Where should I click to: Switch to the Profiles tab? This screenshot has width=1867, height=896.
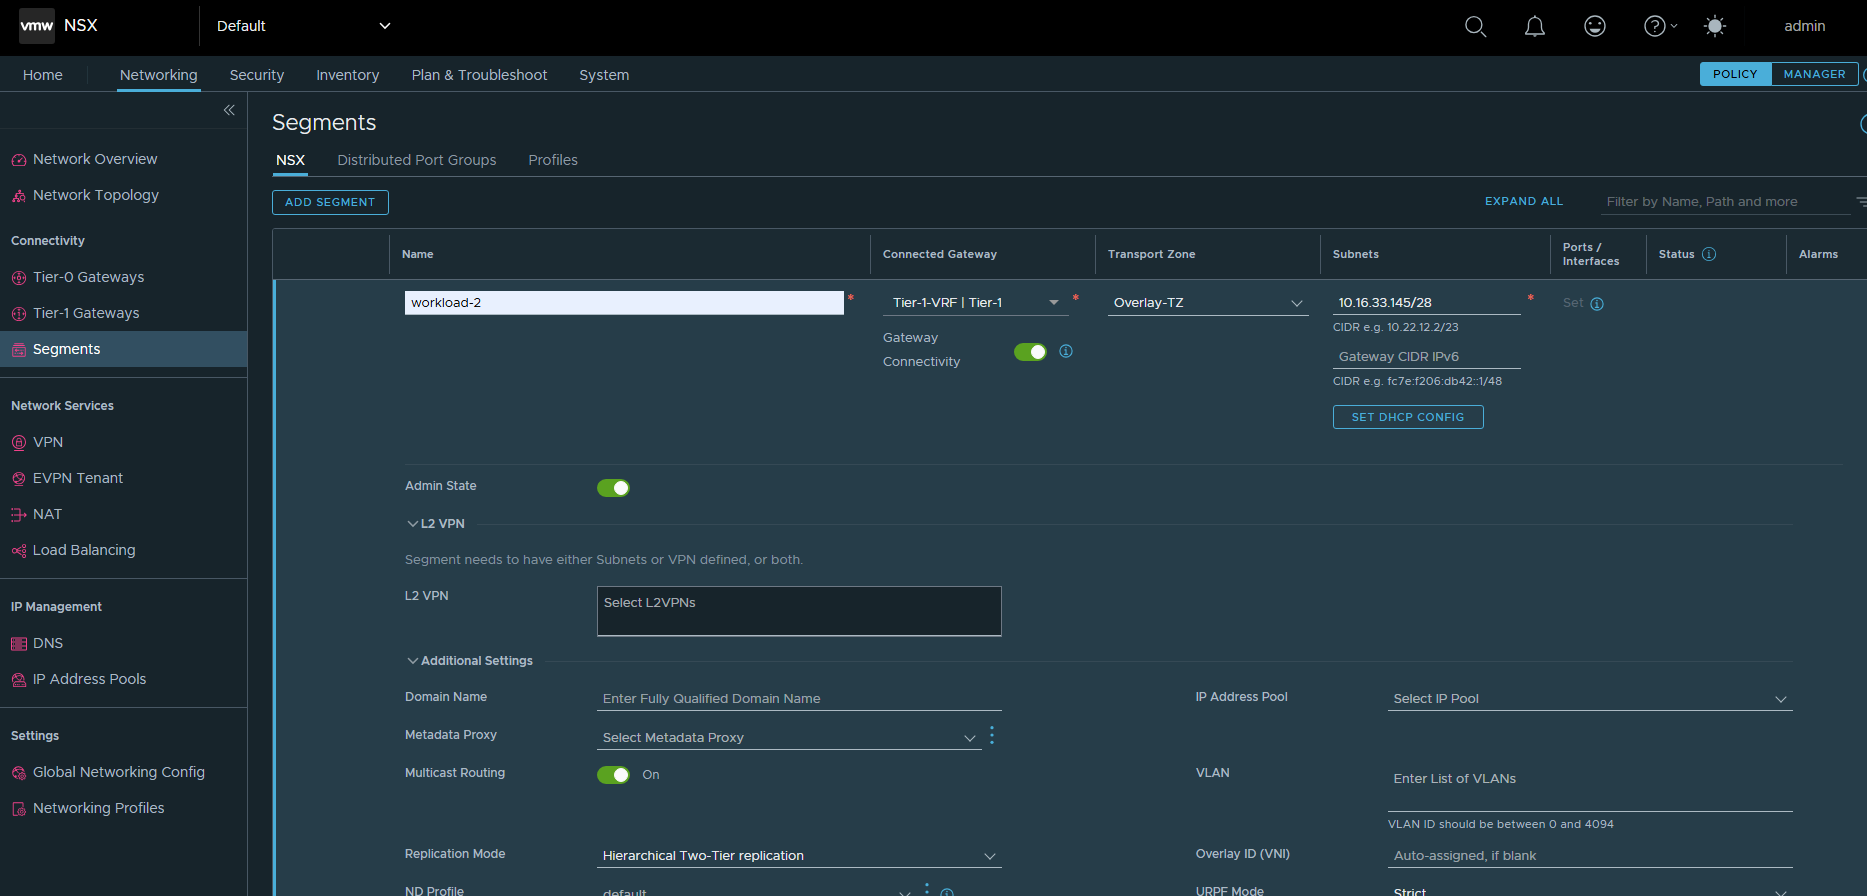pos(553,160)
